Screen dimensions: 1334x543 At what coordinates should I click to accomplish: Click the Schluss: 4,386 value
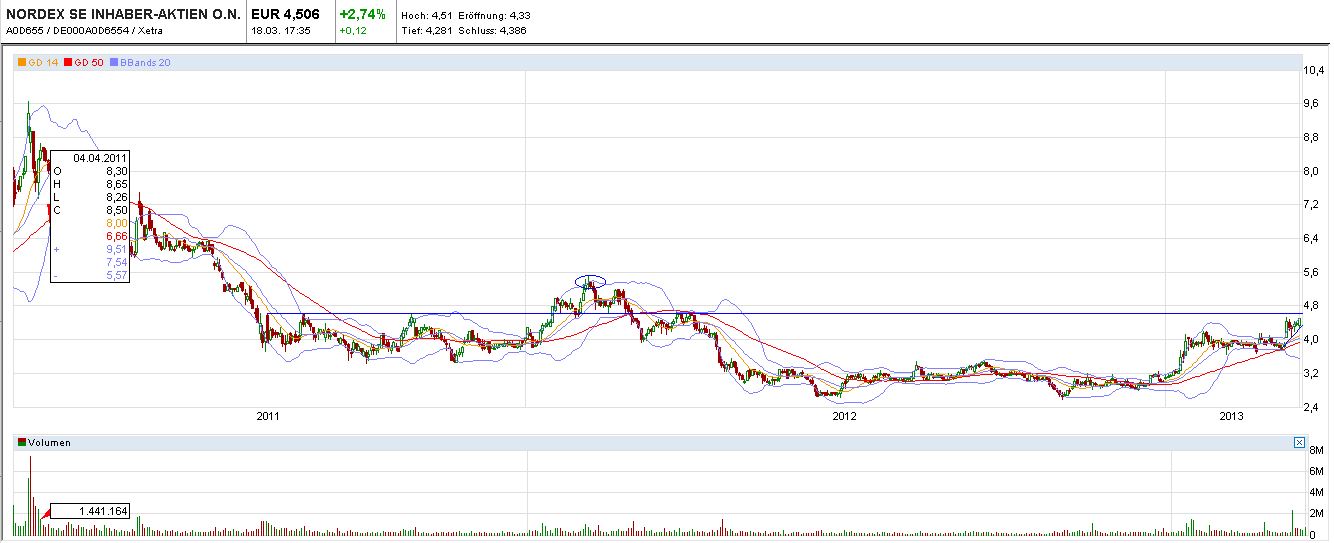point(491,30)
